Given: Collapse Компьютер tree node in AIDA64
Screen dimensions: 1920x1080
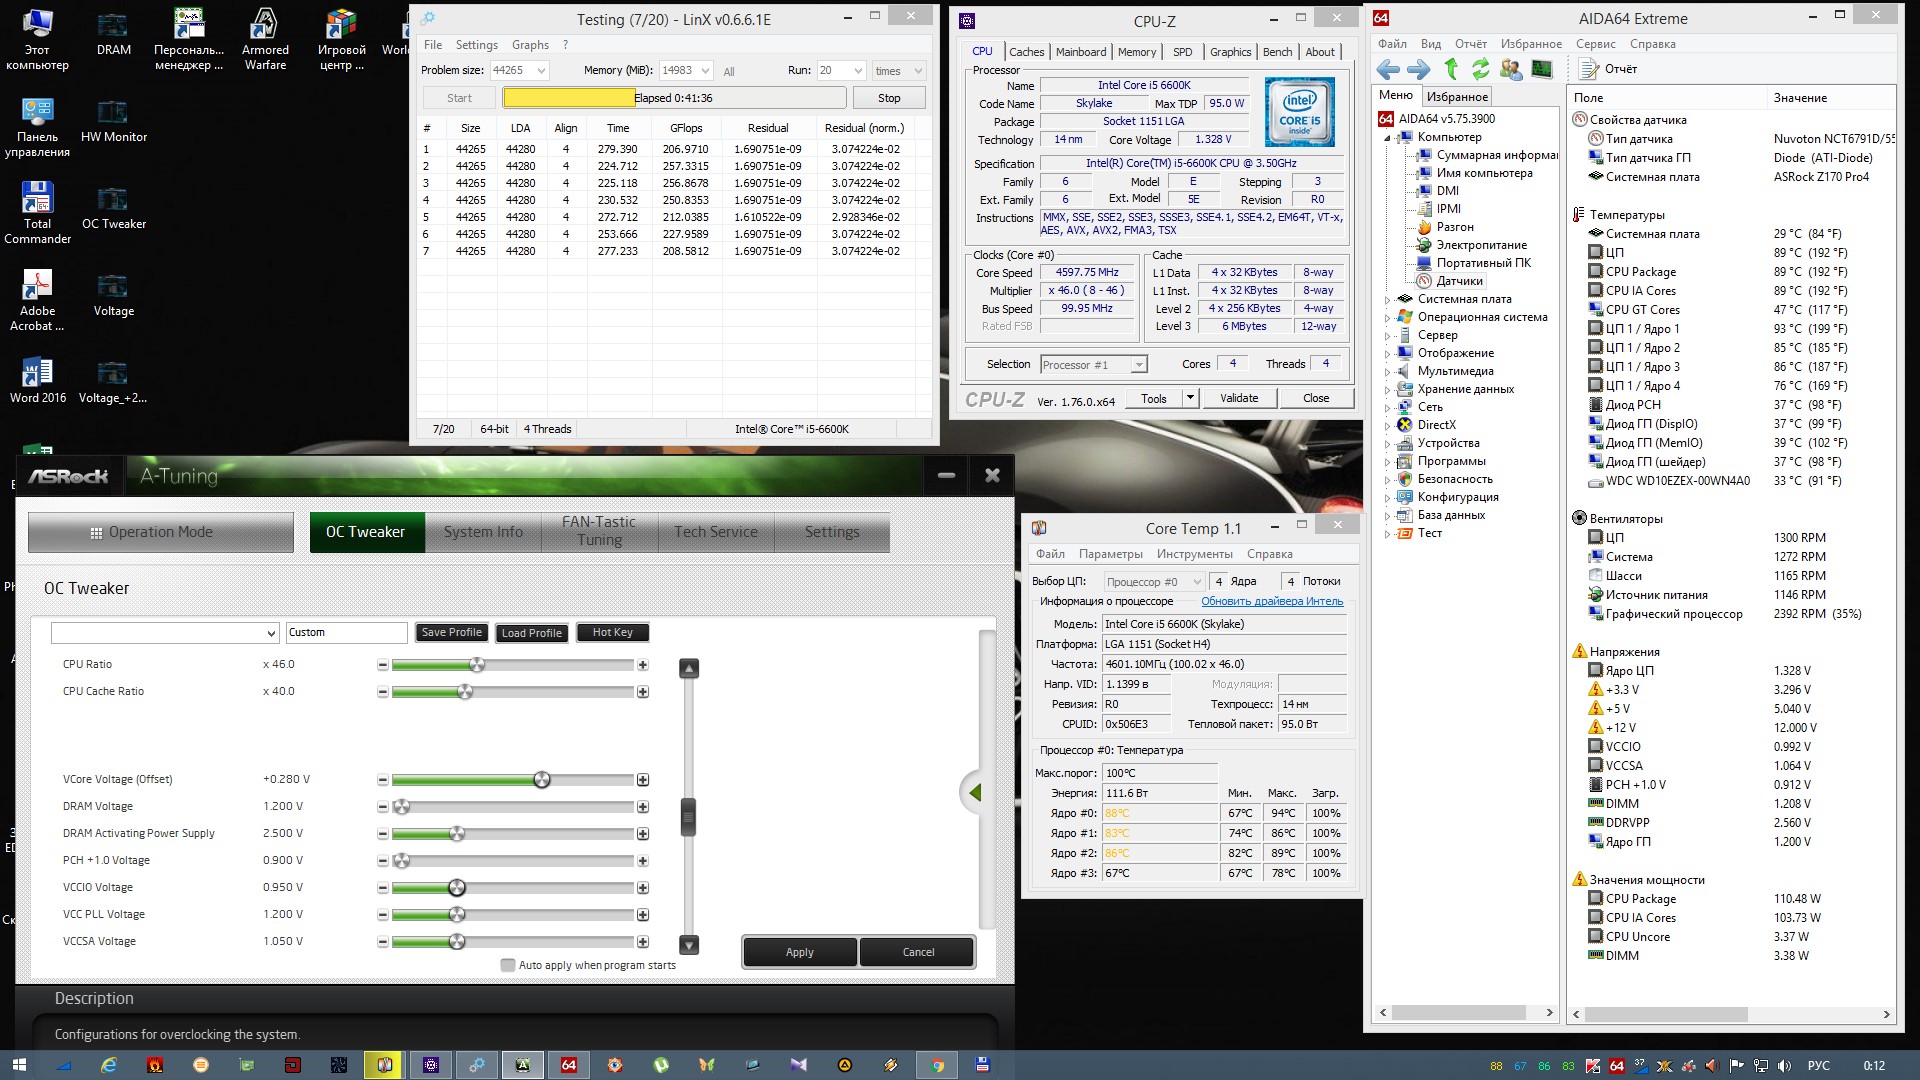Looking at the screenshot, I should pos(1388,138).
